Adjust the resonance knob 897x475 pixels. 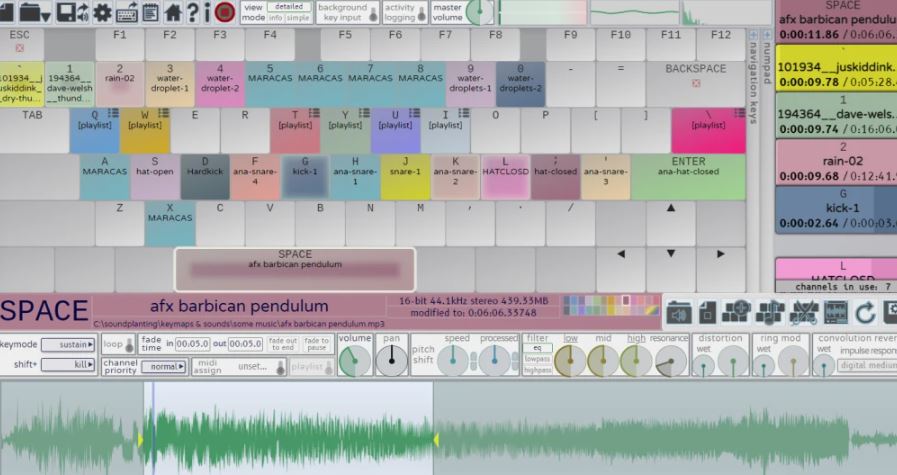[671, 362]
